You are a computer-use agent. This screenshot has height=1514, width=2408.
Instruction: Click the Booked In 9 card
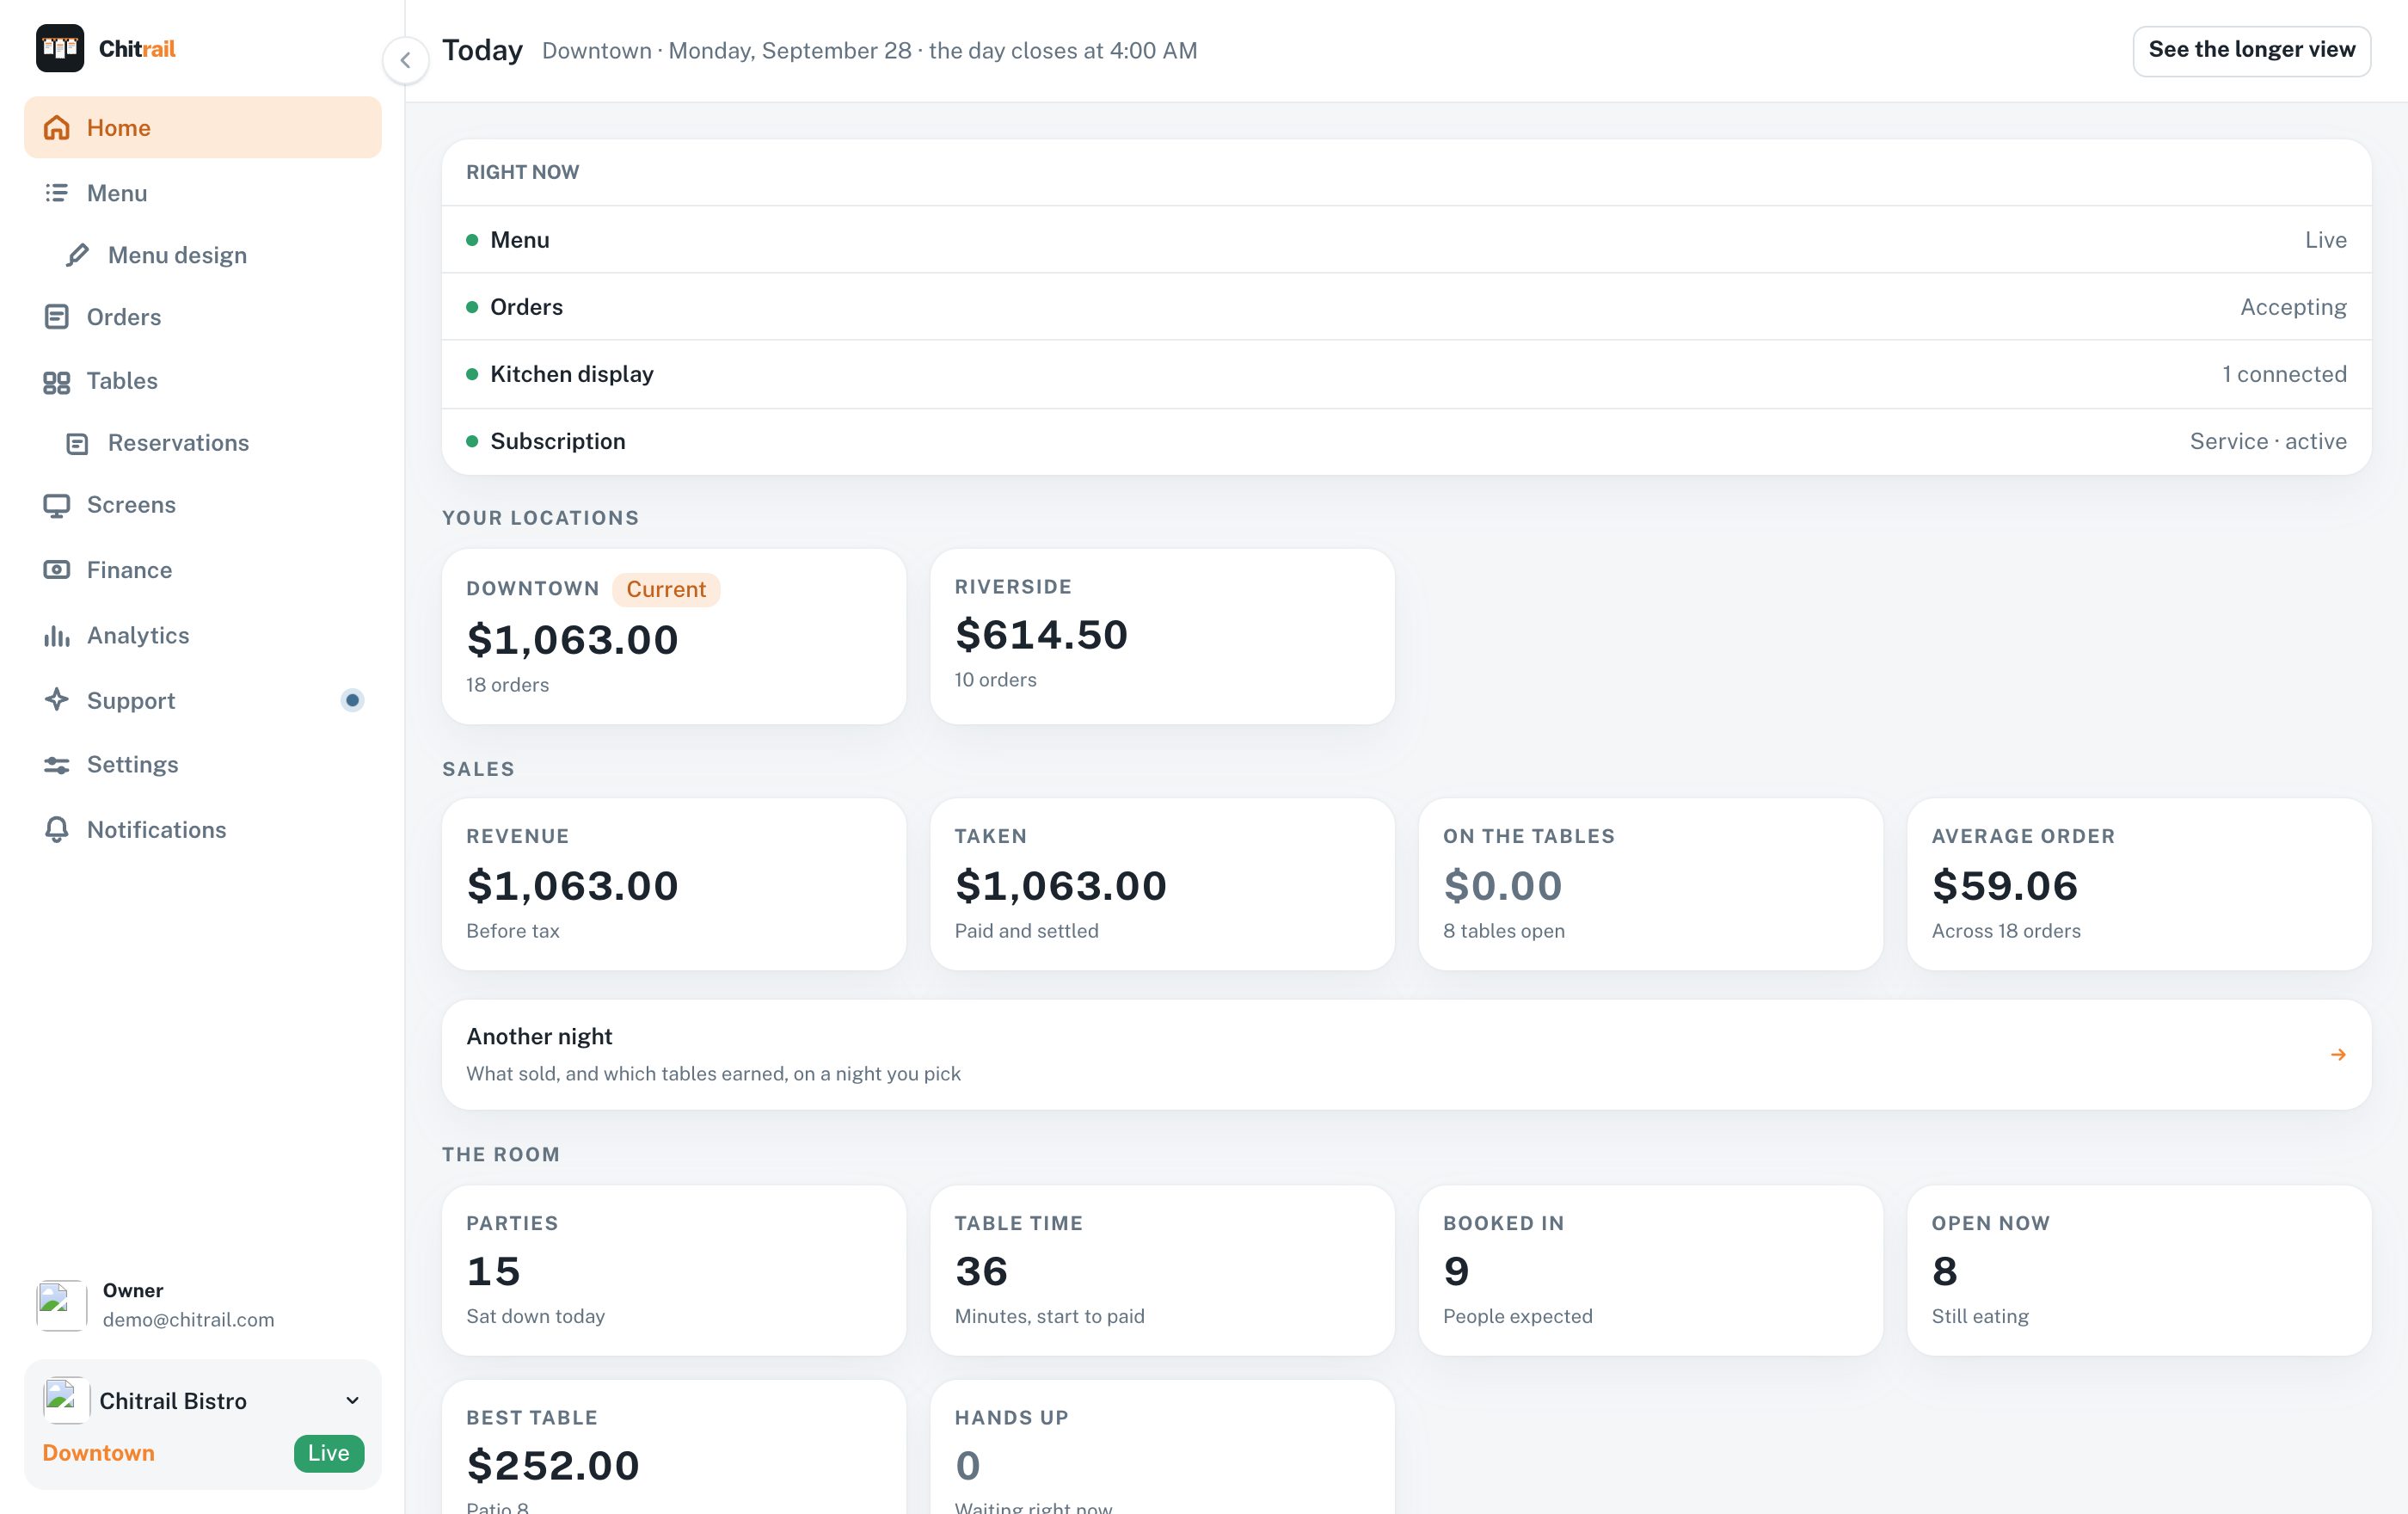click(x=1650, y=1270)
